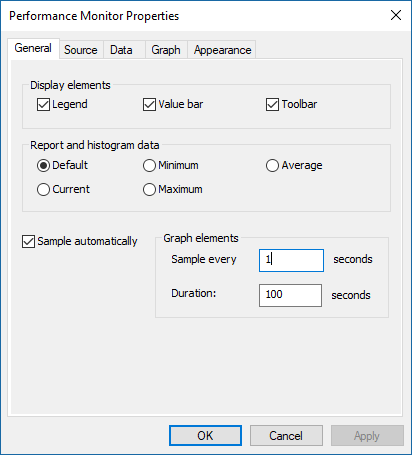Click the Sample every seconds field
412x455 pixels.
coord(291,260)
